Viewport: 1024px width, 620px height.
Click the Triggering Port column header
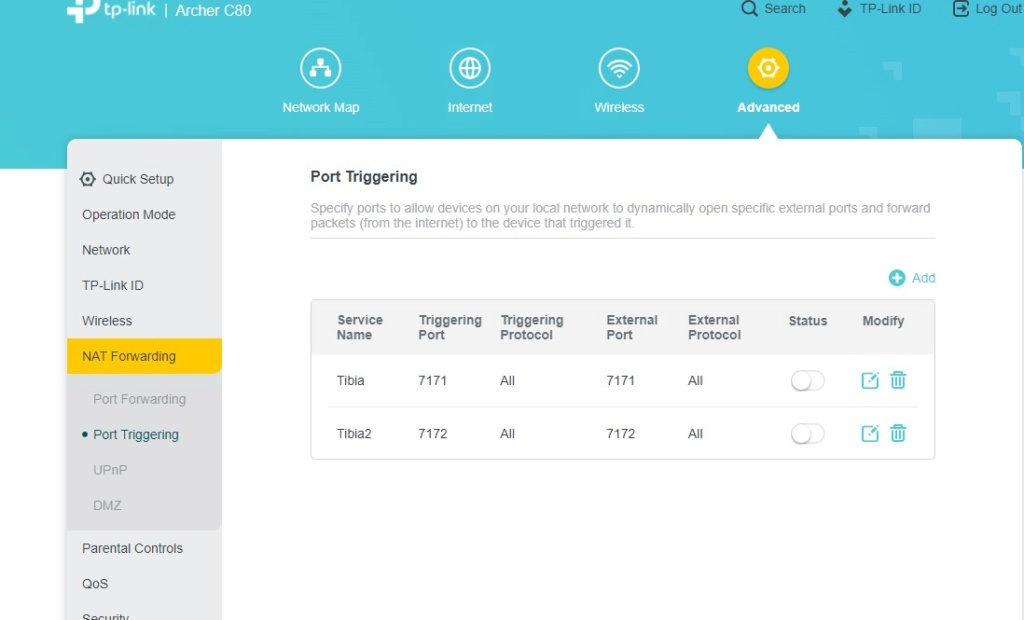[450, 327]
